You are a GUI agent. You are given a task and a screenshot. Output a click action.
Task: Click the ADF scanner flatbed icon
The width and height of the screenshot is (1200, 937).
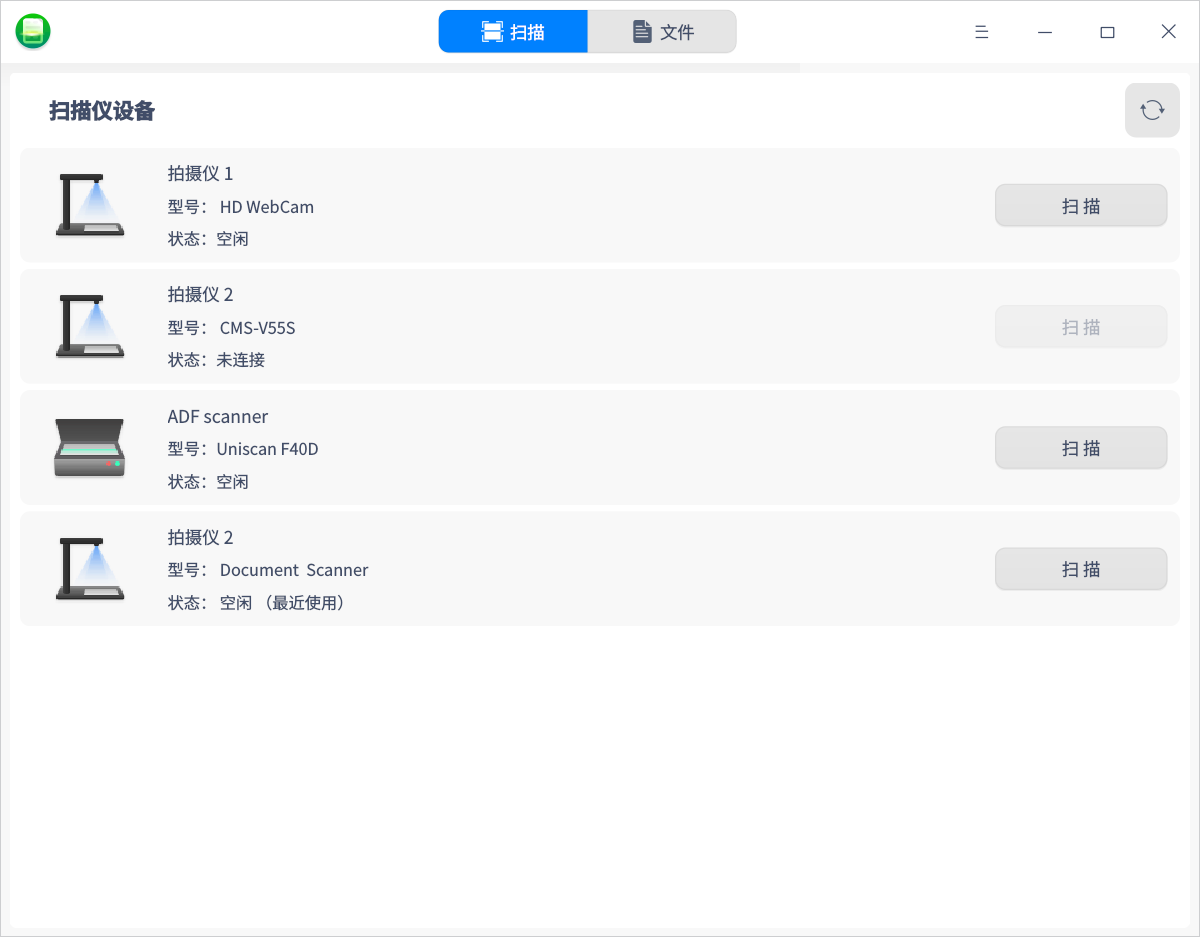pos(90,447)
